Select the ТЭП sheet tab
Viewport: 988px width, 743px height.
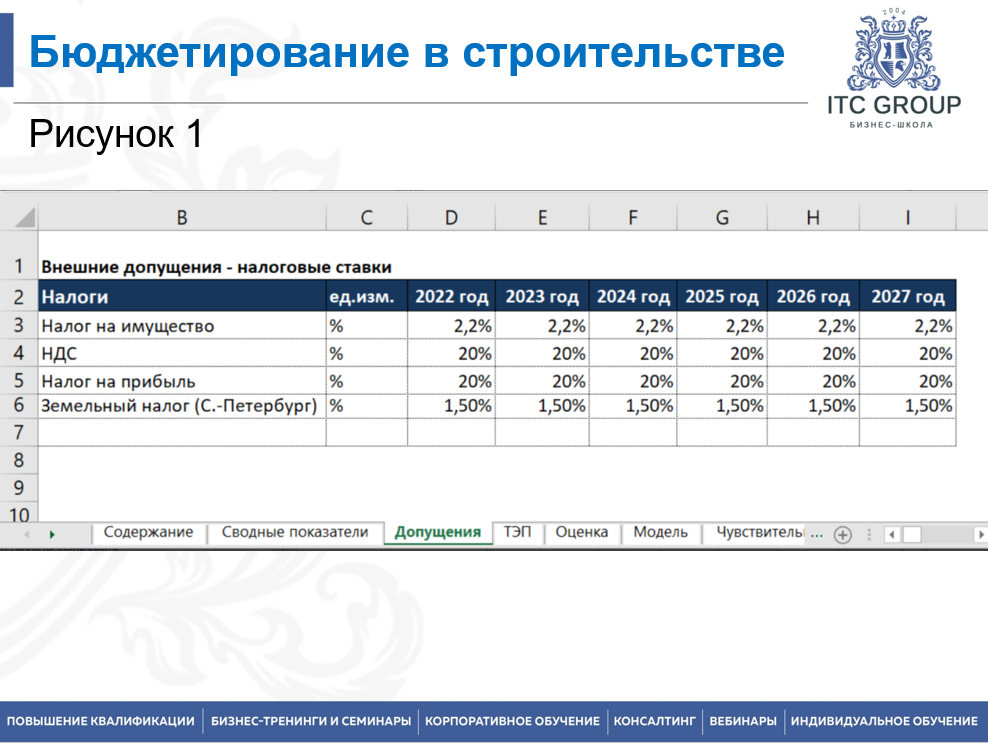[517, 533]
